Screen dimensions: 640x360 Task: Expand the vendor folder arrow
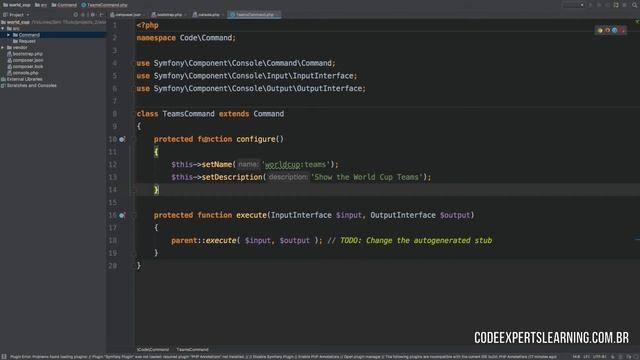[x=3, y=48]
